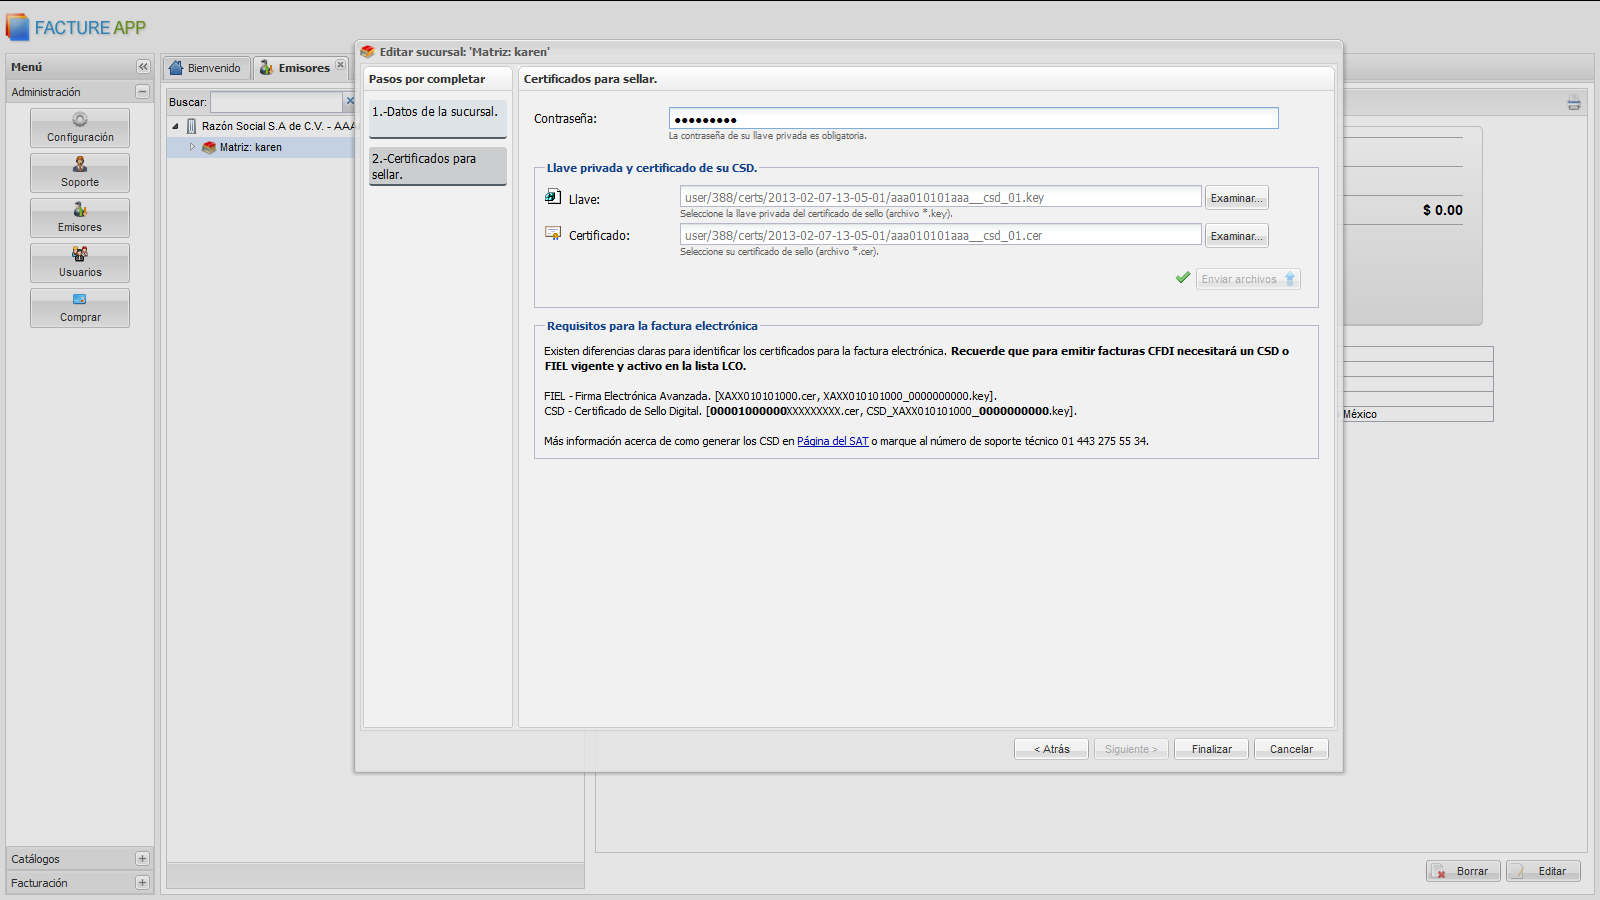Expand the Facturación section
The height and width of the screenshot is (900, 1600).
pyautogui.click(x=142, y=883)
